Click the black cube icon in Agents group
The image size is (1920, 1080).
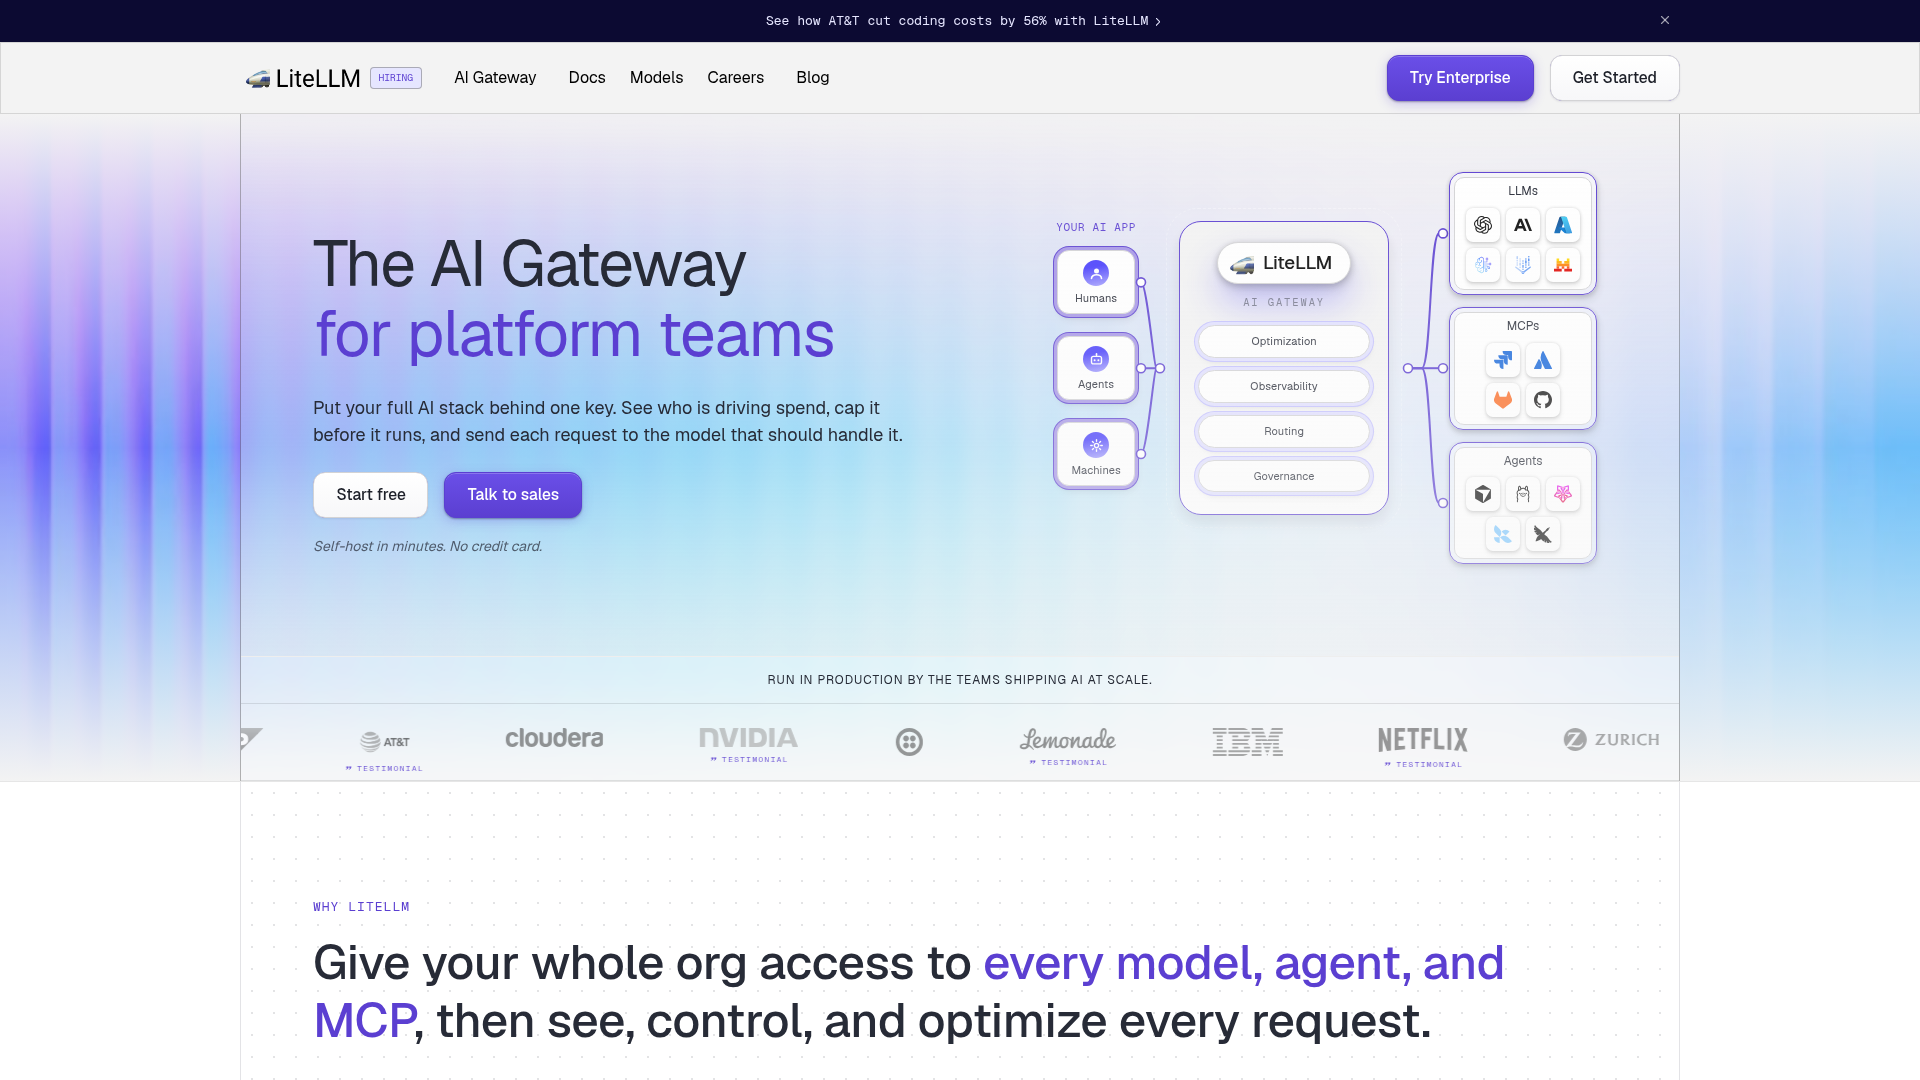click(1483, 494)
